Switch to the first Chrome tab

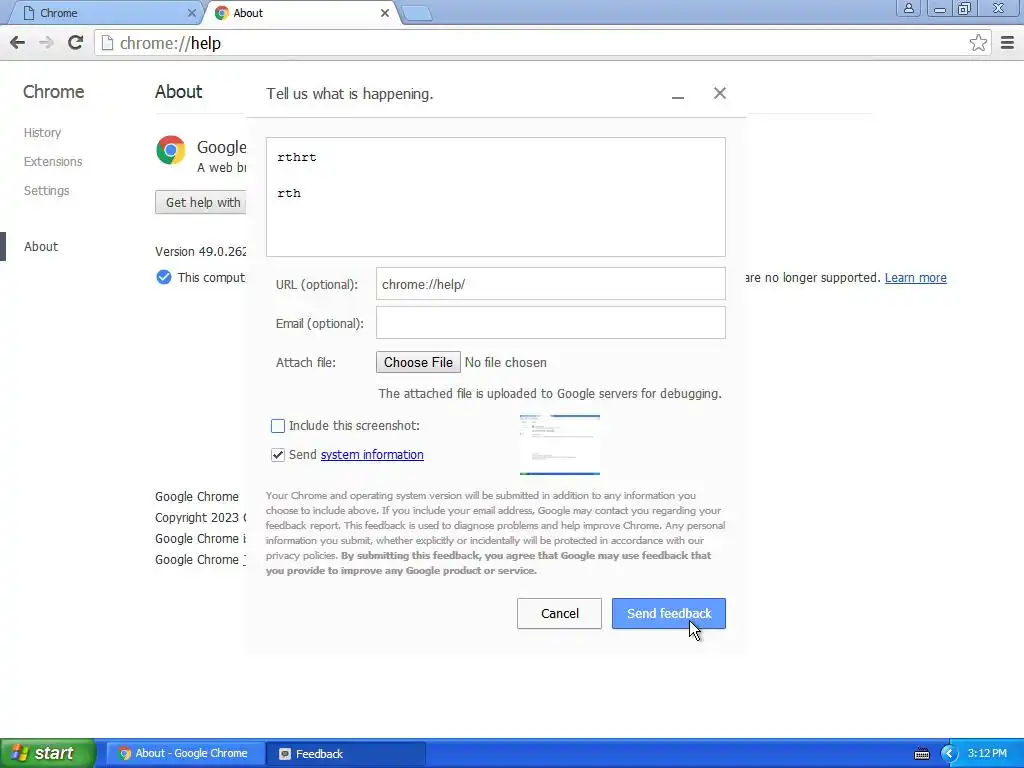[104, 13]
